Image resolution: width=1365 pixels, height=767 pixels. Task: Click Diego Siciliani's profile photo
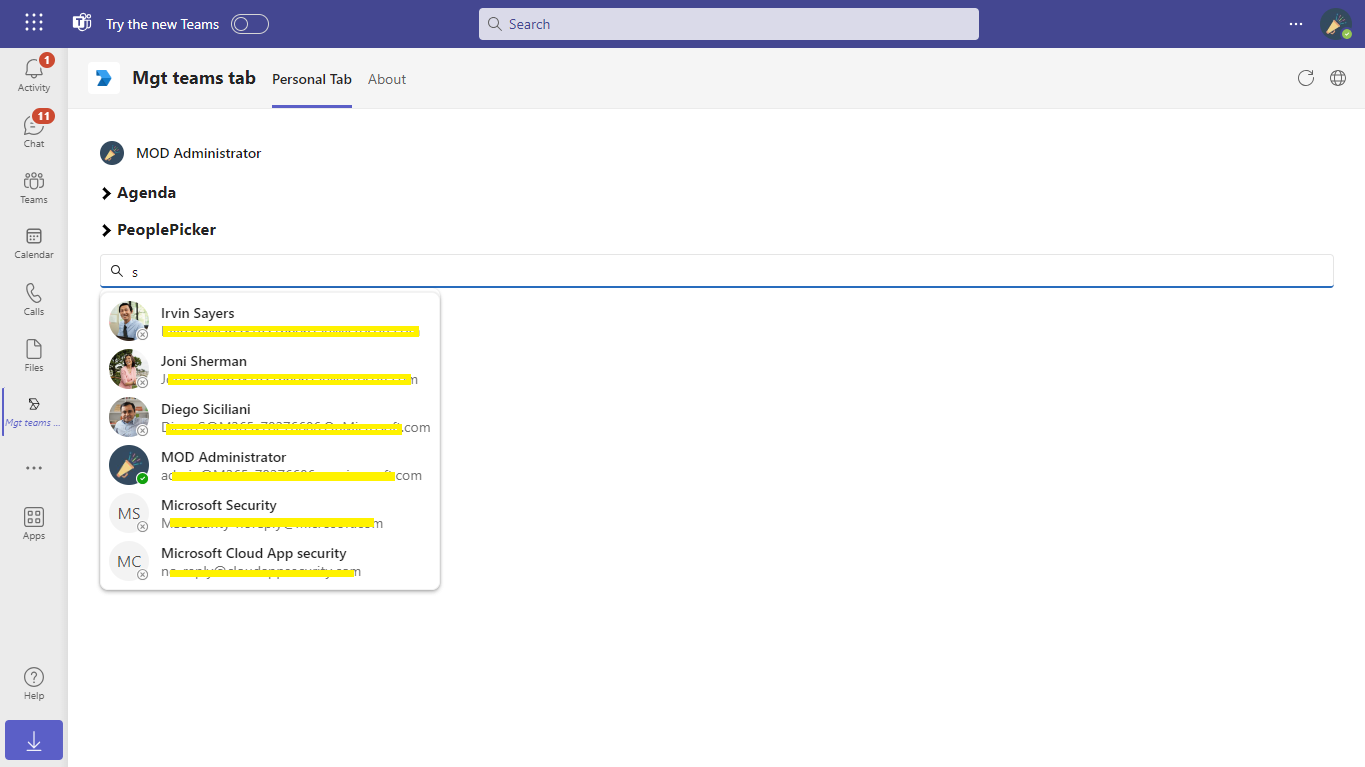[129, 417]
